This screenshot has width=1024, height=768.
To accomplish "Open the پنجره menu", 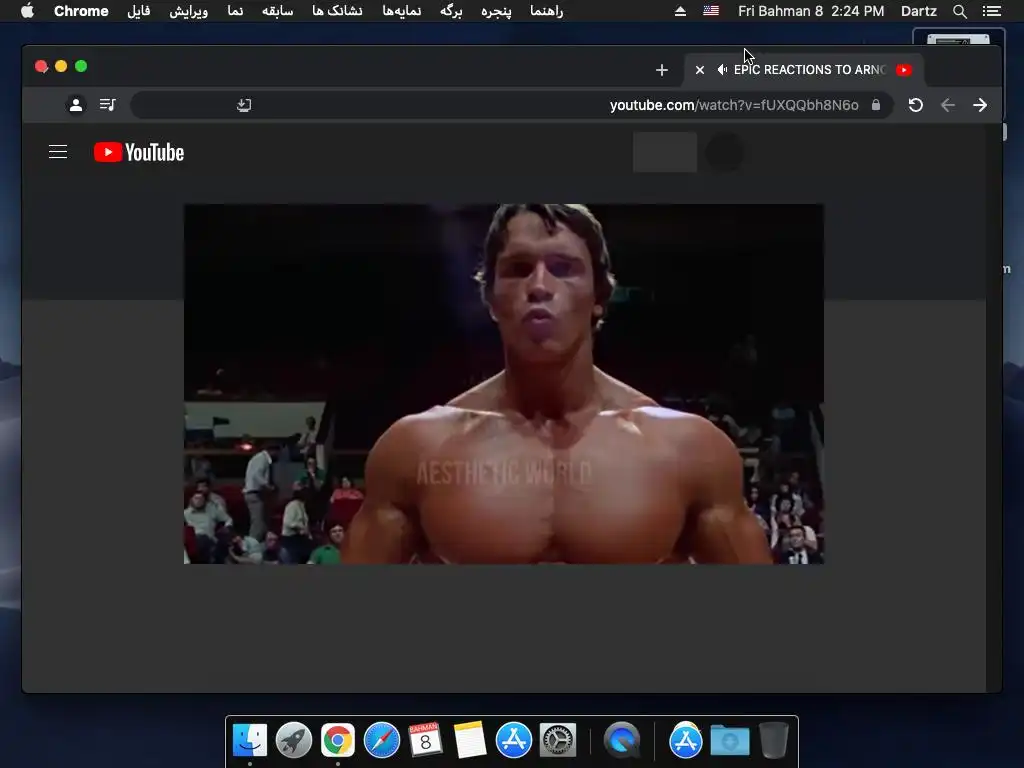I will (x=496, y=11).
